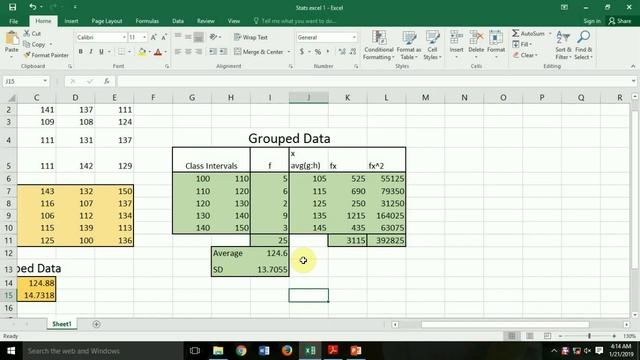640x360 pixels.
Task: Open the Clear eraser dropdown
Action: 526,55
